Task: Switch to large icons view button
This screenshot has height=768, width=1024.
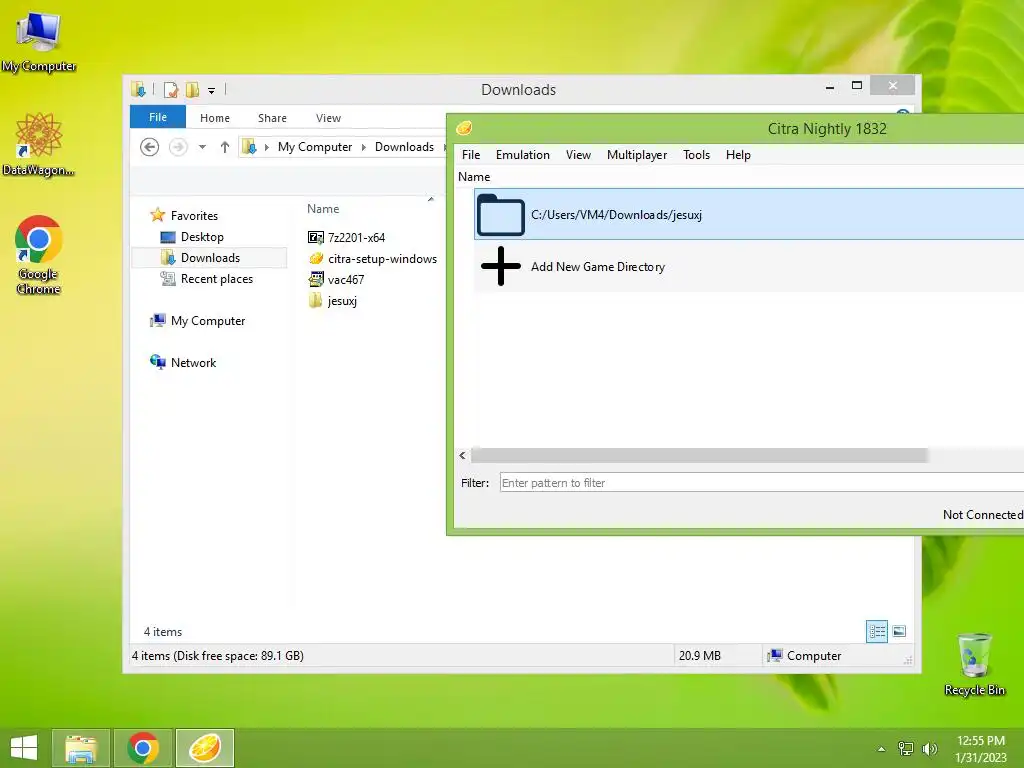Action: pyautogui.click(x=899, y=631)
